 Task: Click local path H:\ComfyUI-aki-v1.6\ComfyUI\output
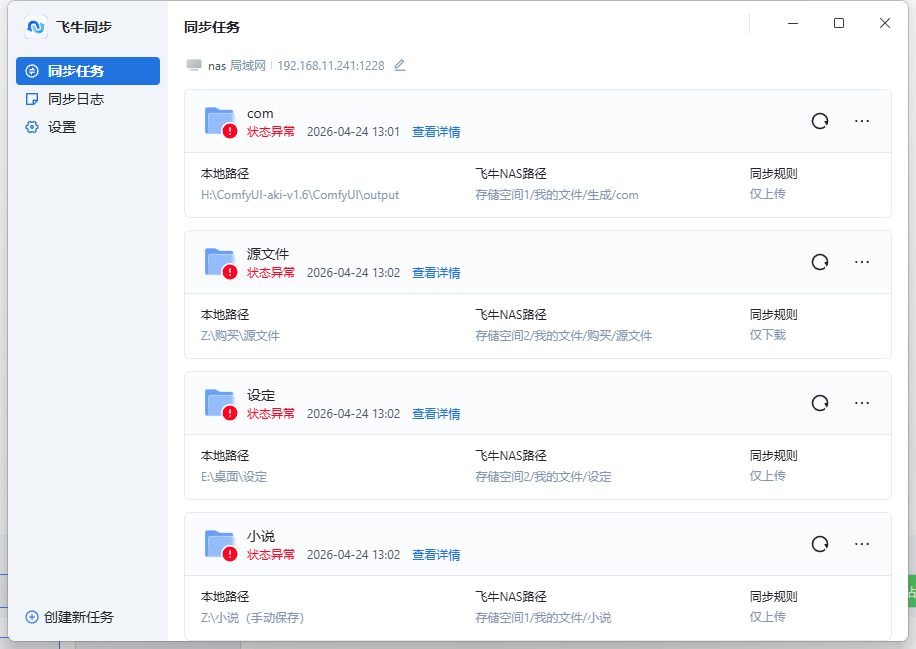tap(300, 195)
